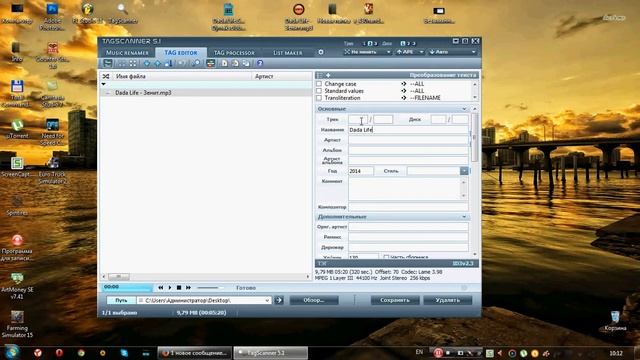640x360 pixels.
Task: Select Dada Life mp3 file row
Action: coord(206,93)
